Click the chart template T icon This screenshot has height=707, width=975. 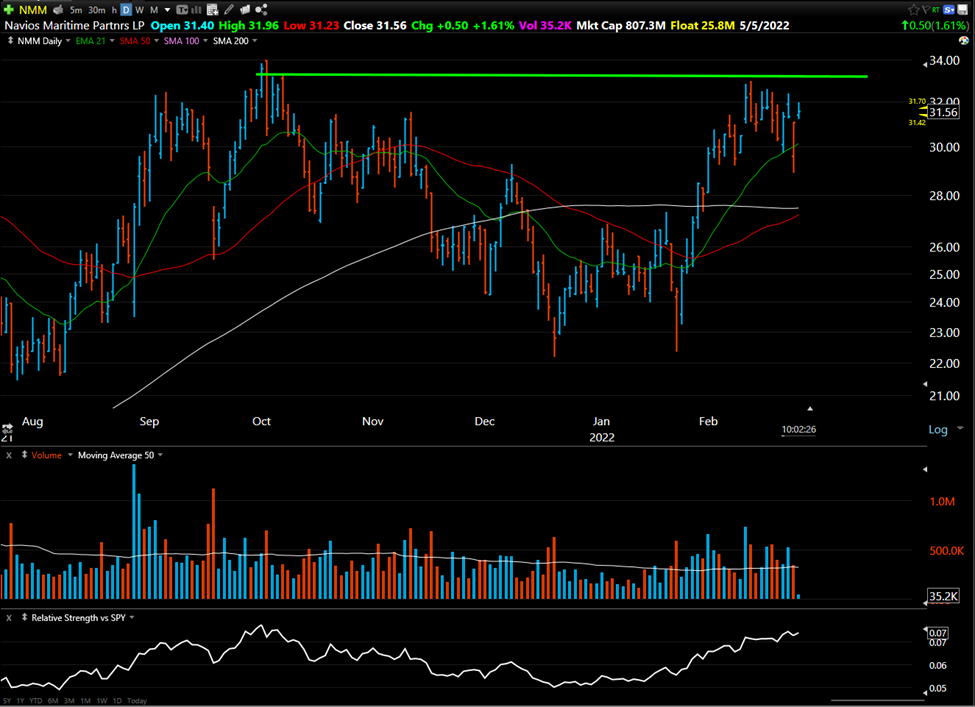point(182,9)
